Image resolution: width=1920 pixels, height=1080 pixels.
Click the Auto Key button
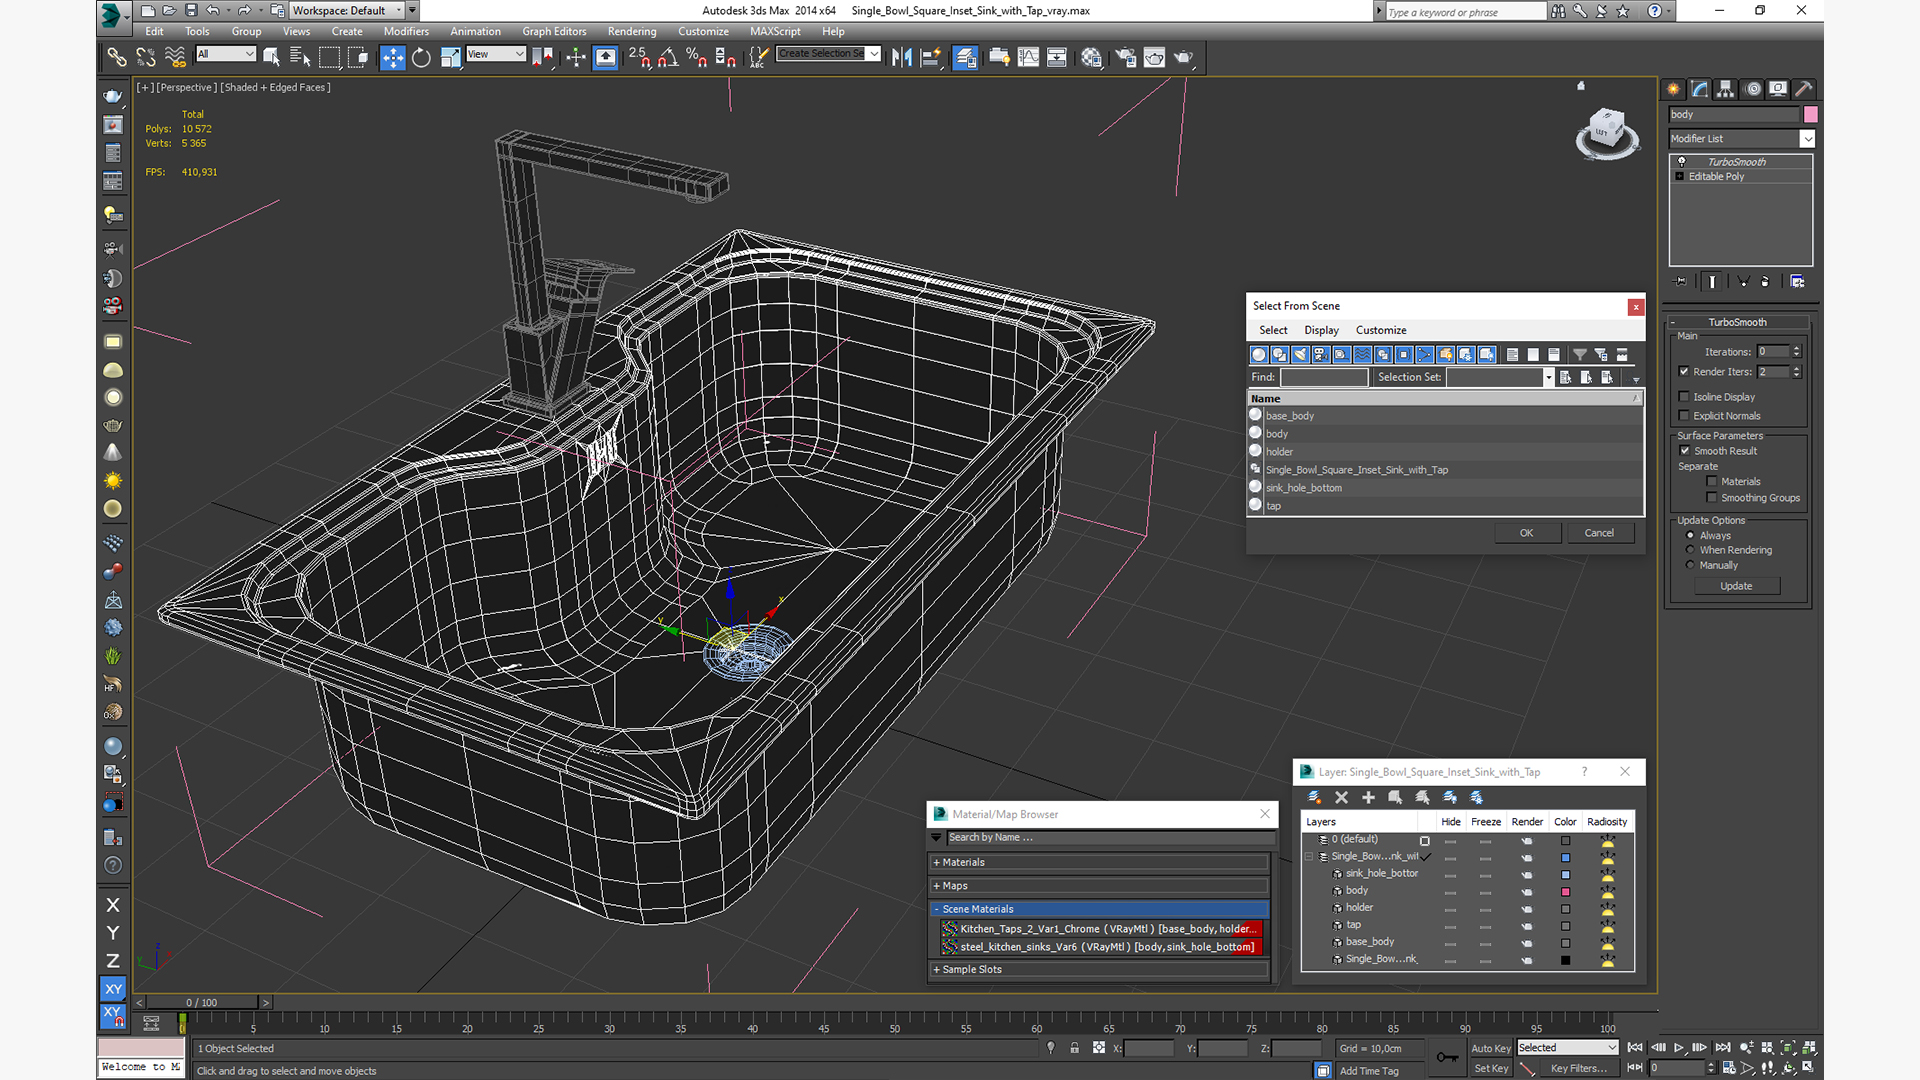[1491, 1048]
